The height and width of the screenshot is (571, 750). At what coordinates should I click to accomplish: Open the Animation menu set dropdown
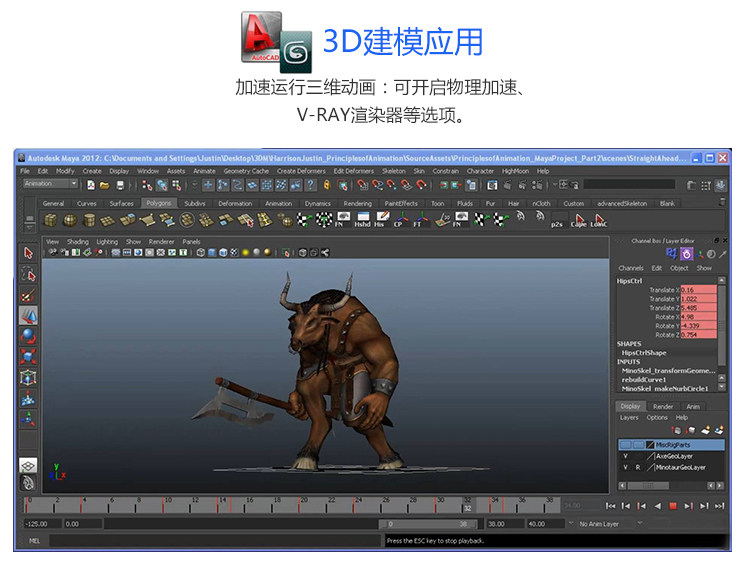[x=50, y=184]
